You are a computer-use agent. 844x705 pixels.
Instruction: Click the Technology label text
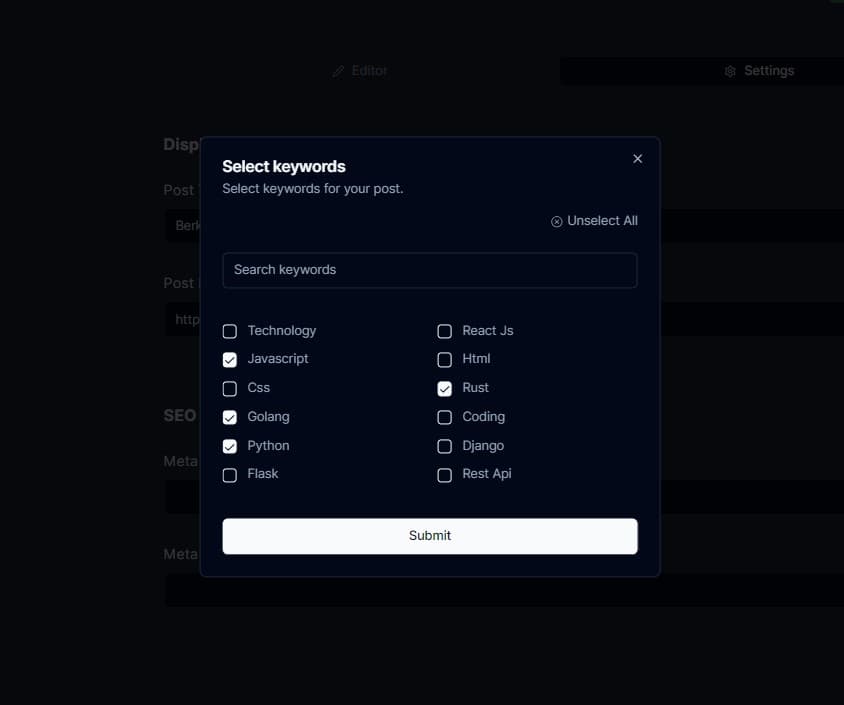click(282, 330)
